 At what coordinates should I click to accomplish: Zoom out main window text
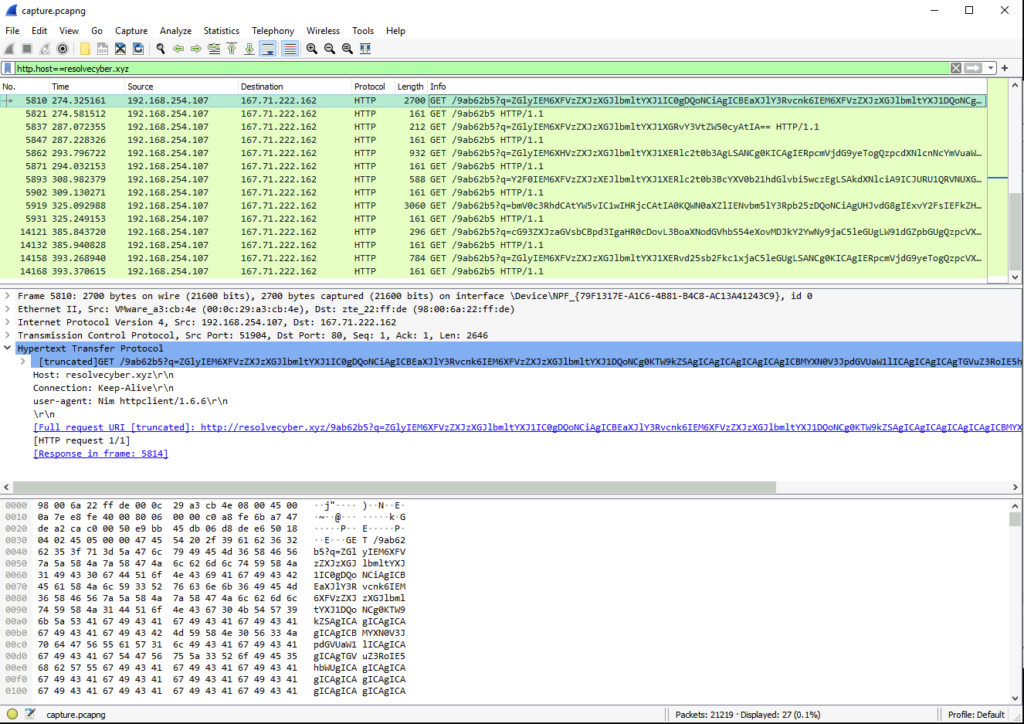tap(329, 49)
